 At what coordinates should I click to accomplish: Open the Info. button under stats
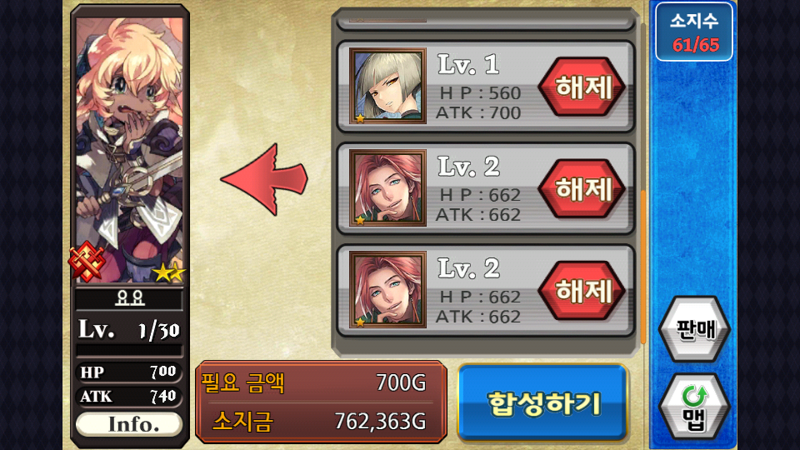pos(129,424)
